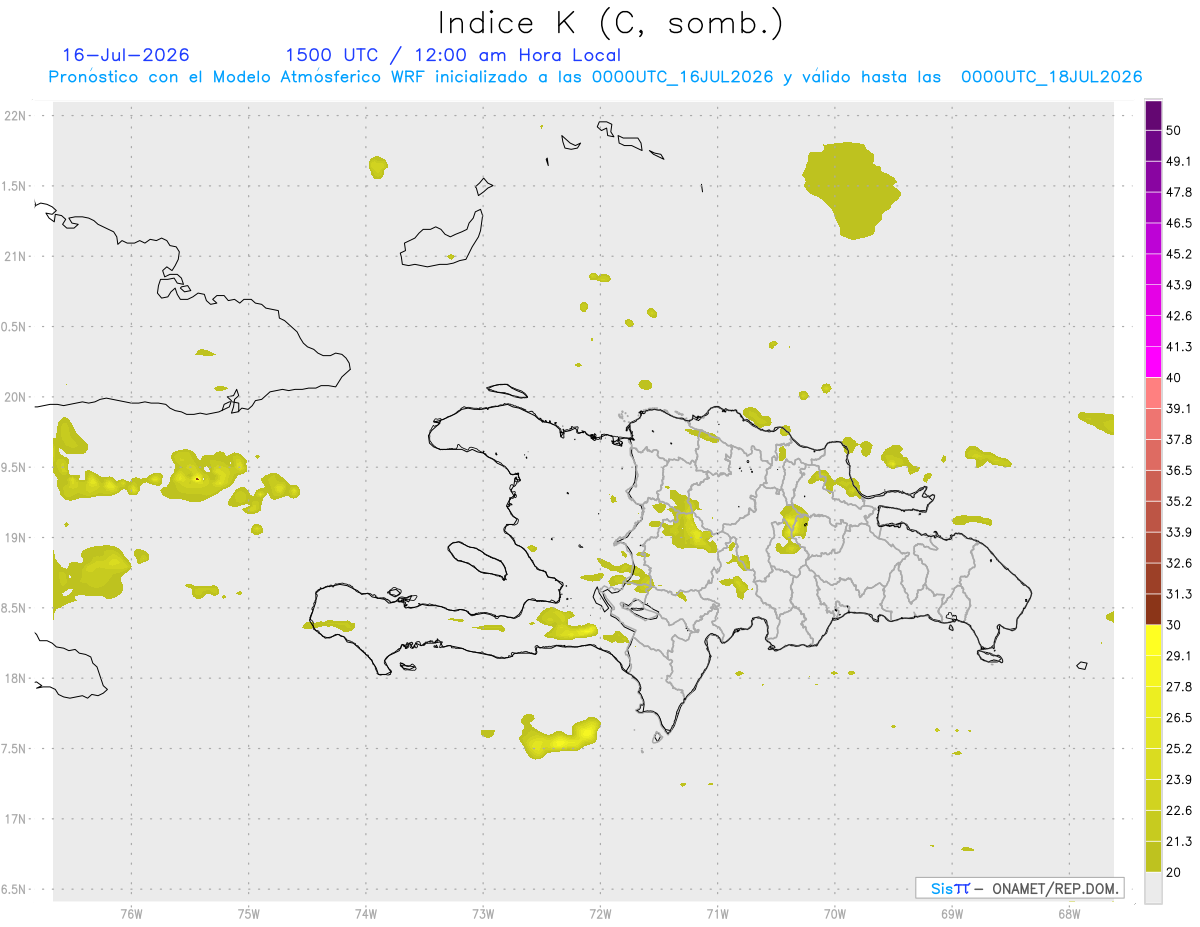Click the color scale value "22.6"

click(1179, 810)
